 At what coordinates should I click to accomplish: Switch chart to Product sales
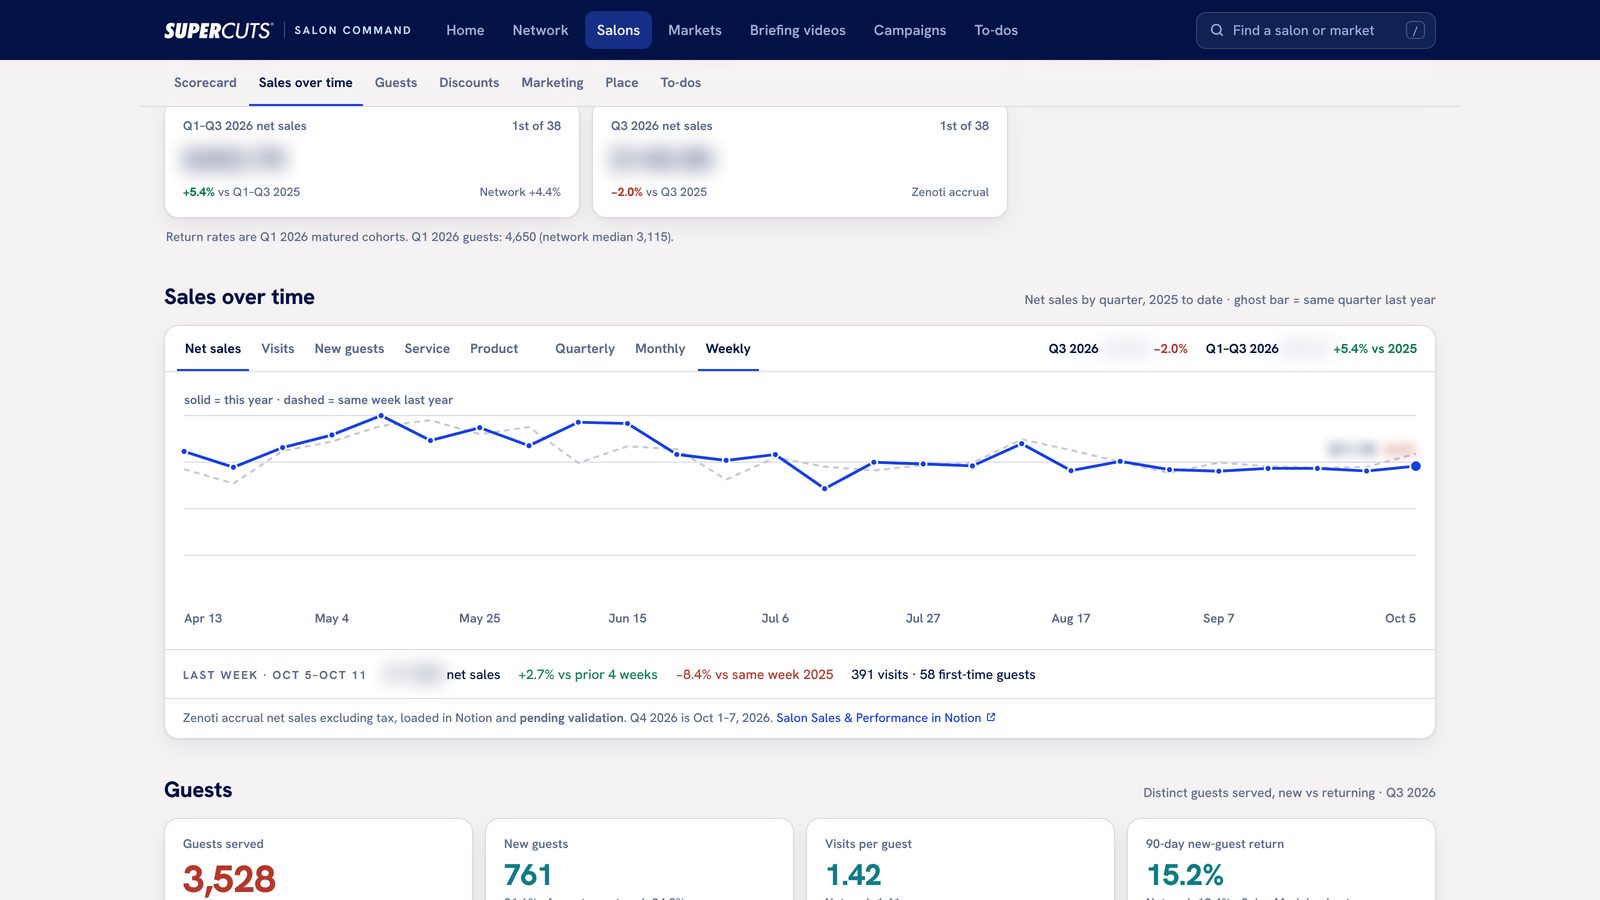494,349
